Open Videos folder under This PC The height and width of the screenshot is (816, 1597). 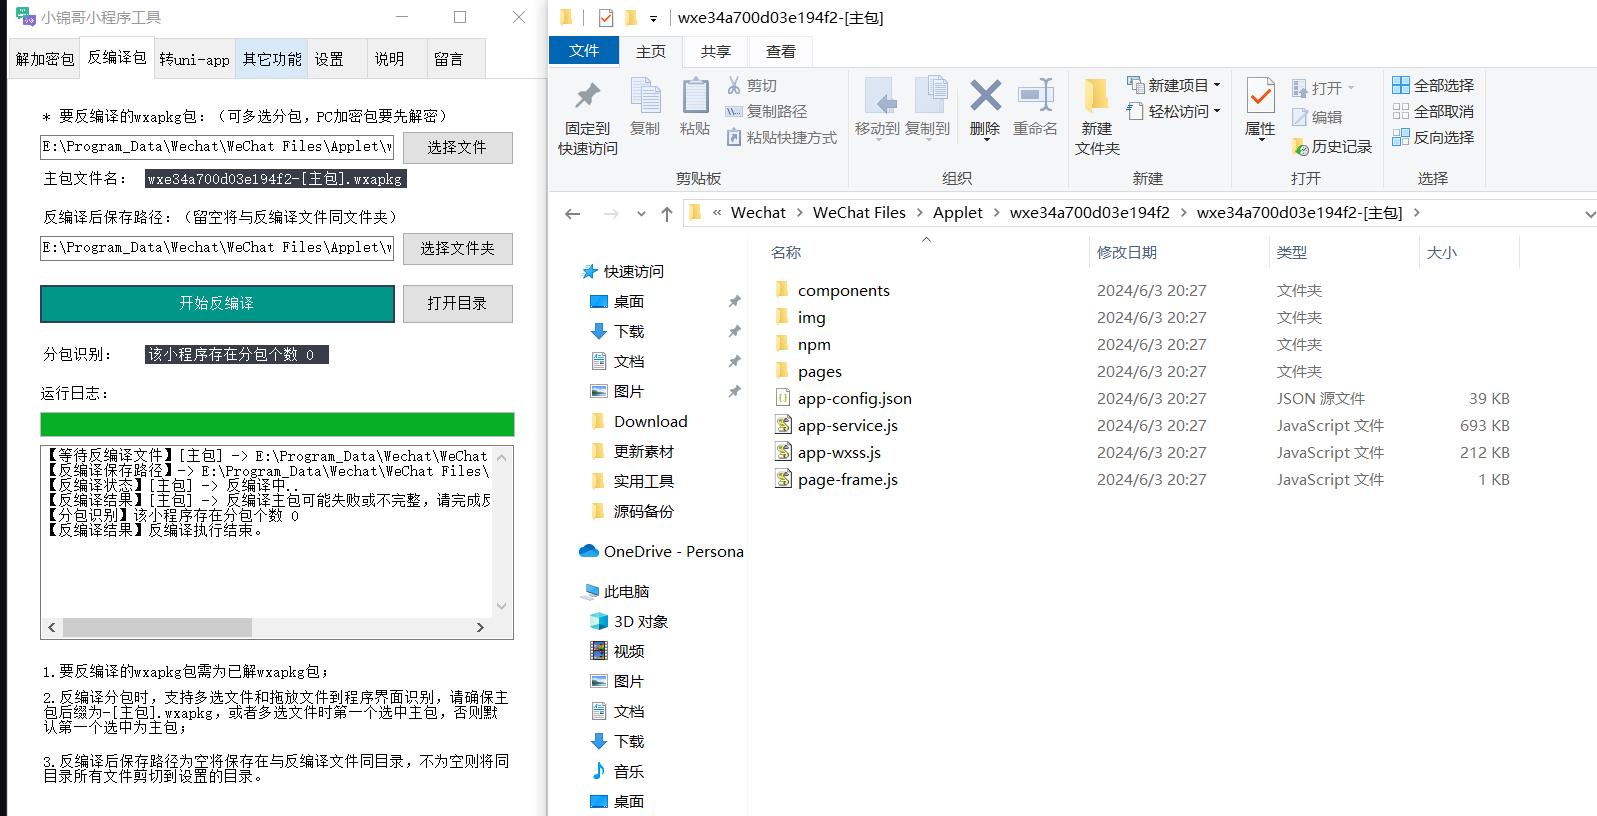point(618,652)
